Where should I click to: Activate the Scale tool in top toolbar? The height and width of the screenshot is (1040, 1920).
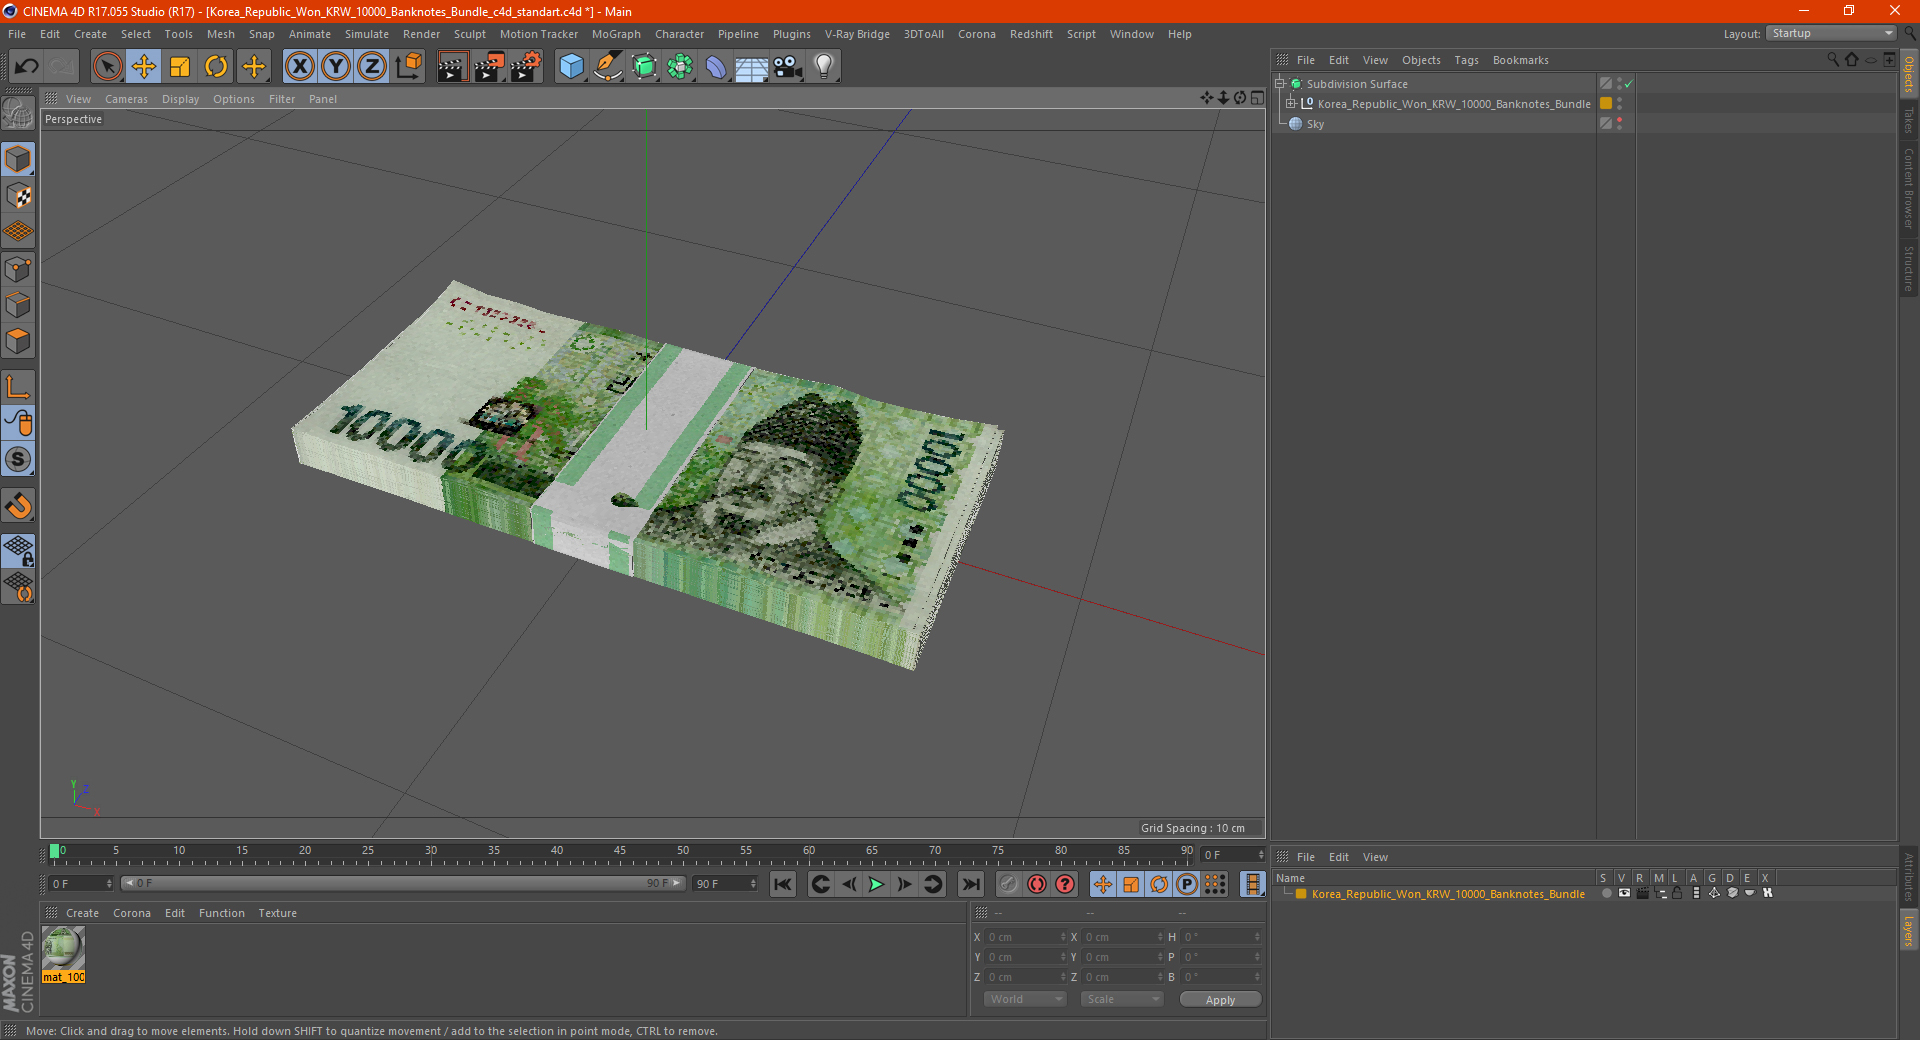[180, 67]
